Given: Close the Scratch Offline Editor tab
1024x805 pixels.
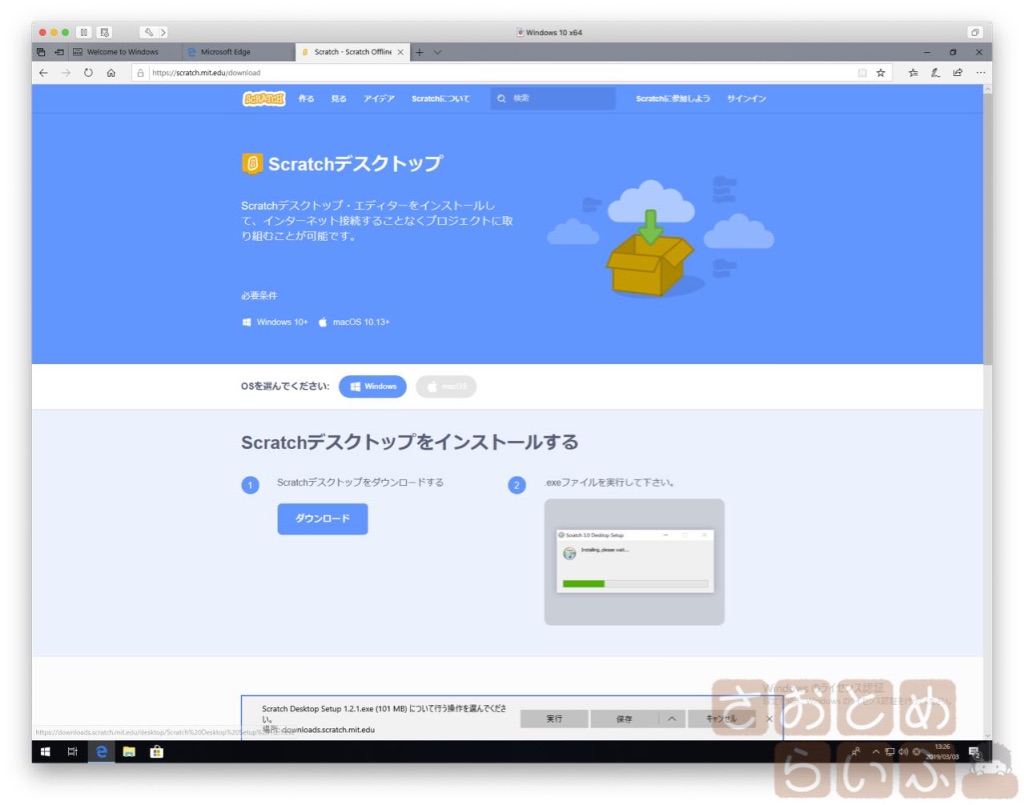Looking at the screenshot, I should (400, 52).
